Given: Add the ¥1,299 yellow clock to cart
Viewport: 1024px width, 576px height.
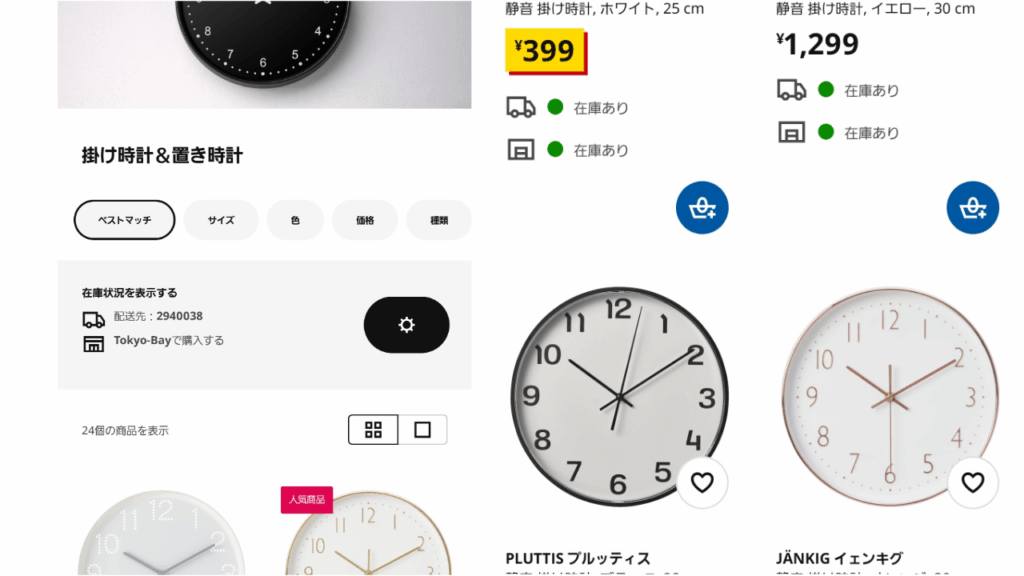Looking at the screenshot, I should (972, 208).
